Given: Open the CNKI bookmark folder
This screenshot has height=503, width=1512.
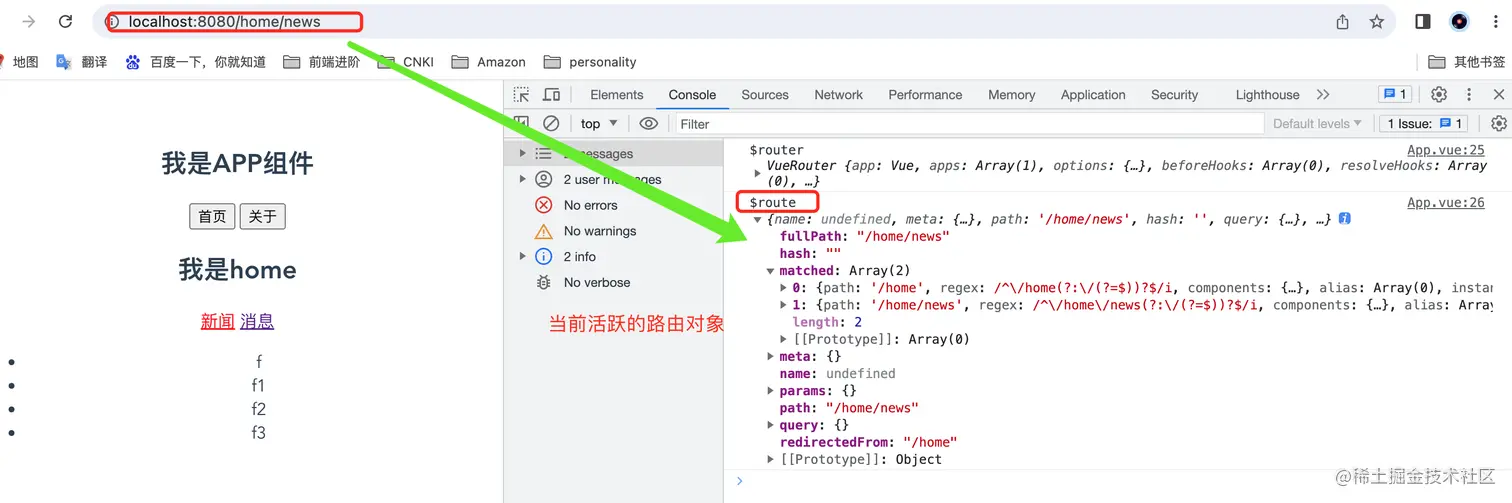Looking at the screenshot, I should point(406,62).
